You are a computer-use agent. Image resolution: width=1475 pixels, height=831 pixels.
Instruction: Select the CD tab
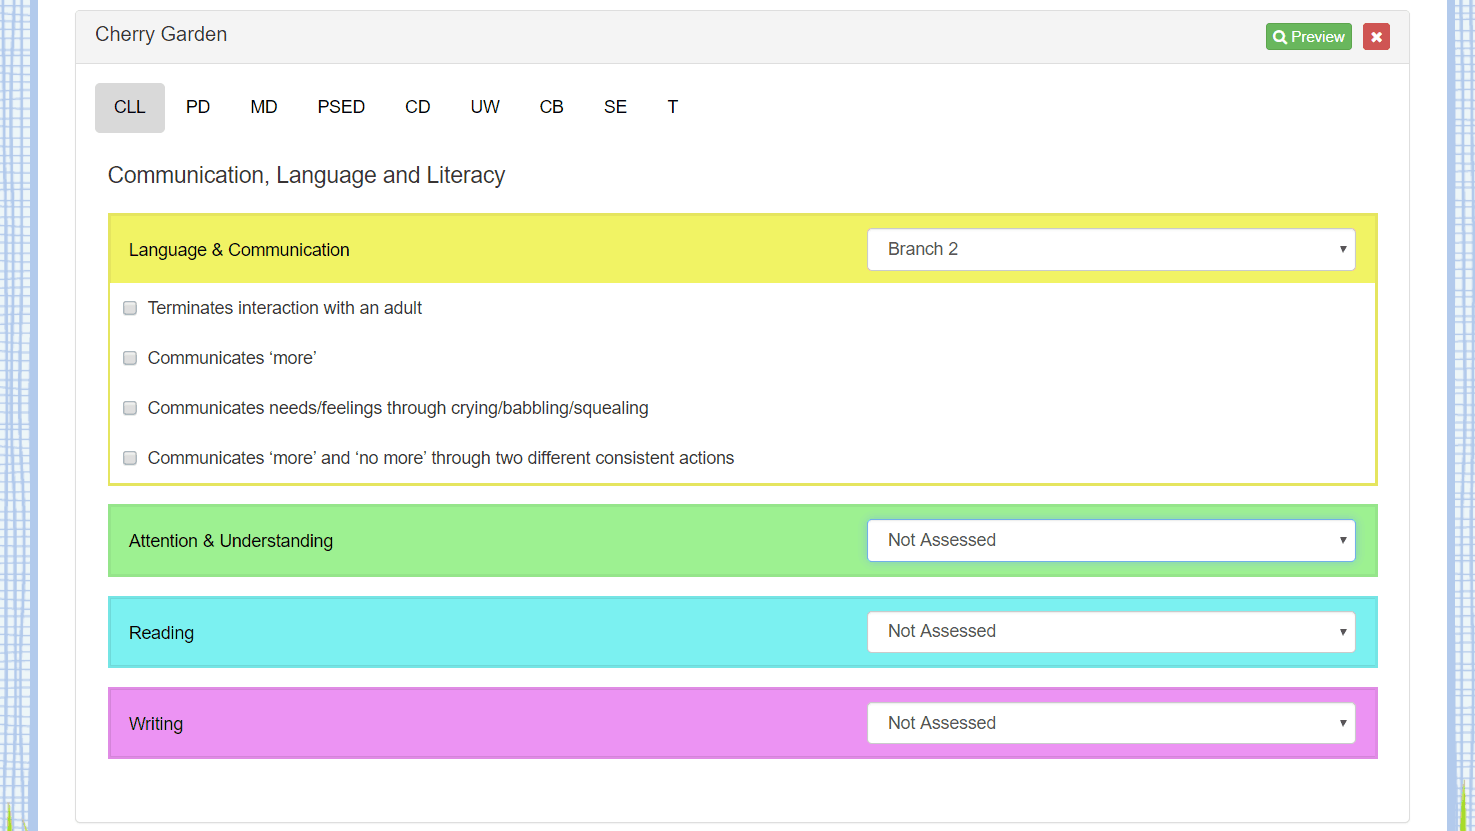point(417,107)
